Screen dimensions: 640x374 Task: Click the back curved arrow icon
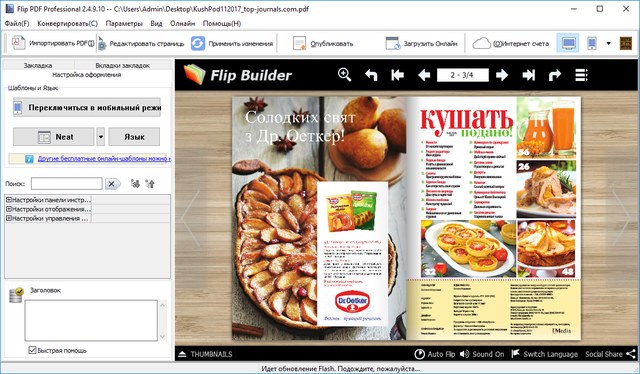[371, 75]
